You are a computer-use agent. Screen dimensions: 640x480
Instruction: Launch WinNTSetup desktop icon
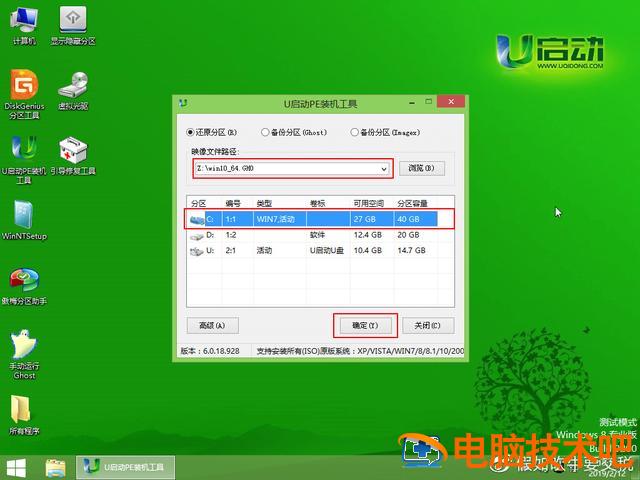point(24,220)
